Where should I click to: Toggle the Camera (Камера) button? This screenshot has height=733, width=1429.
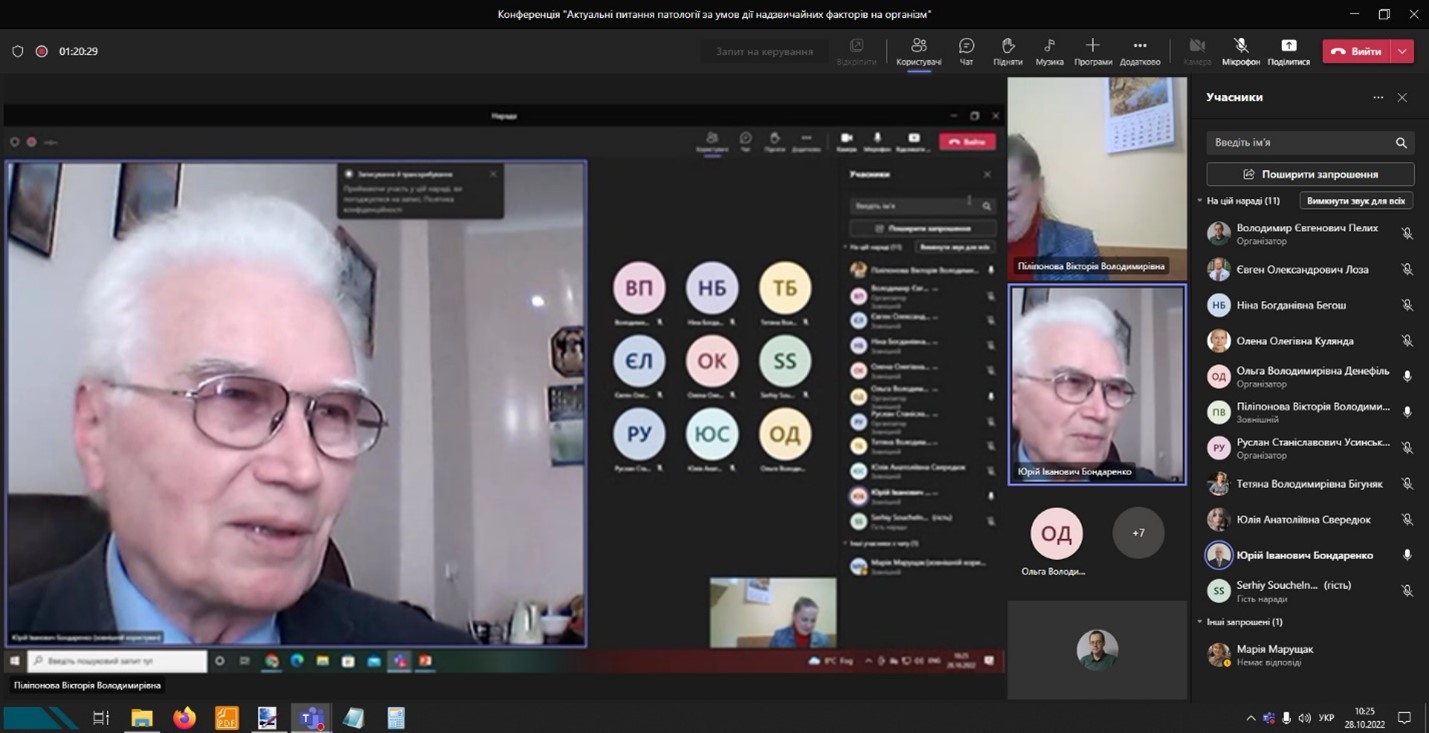[x=1196, y=47]
